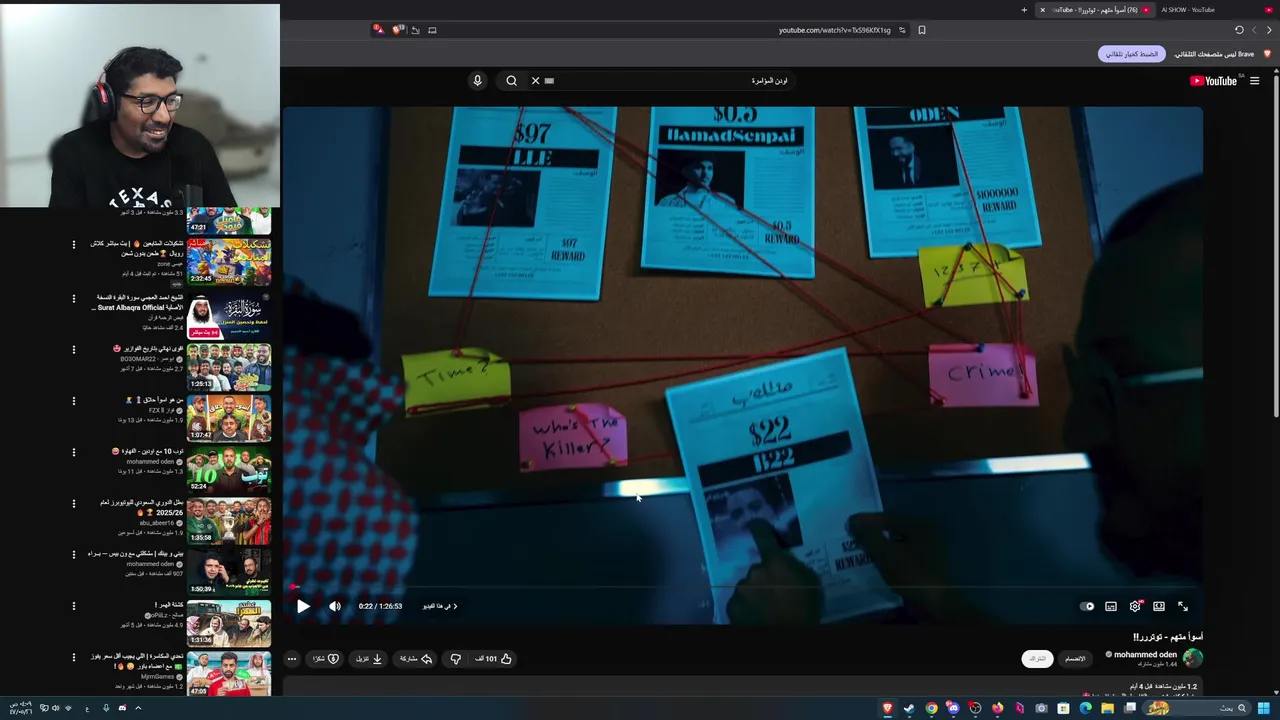1280x720 pixels.
Task: Open the mohammed oden channel avatar
Action: point(1192,658)
